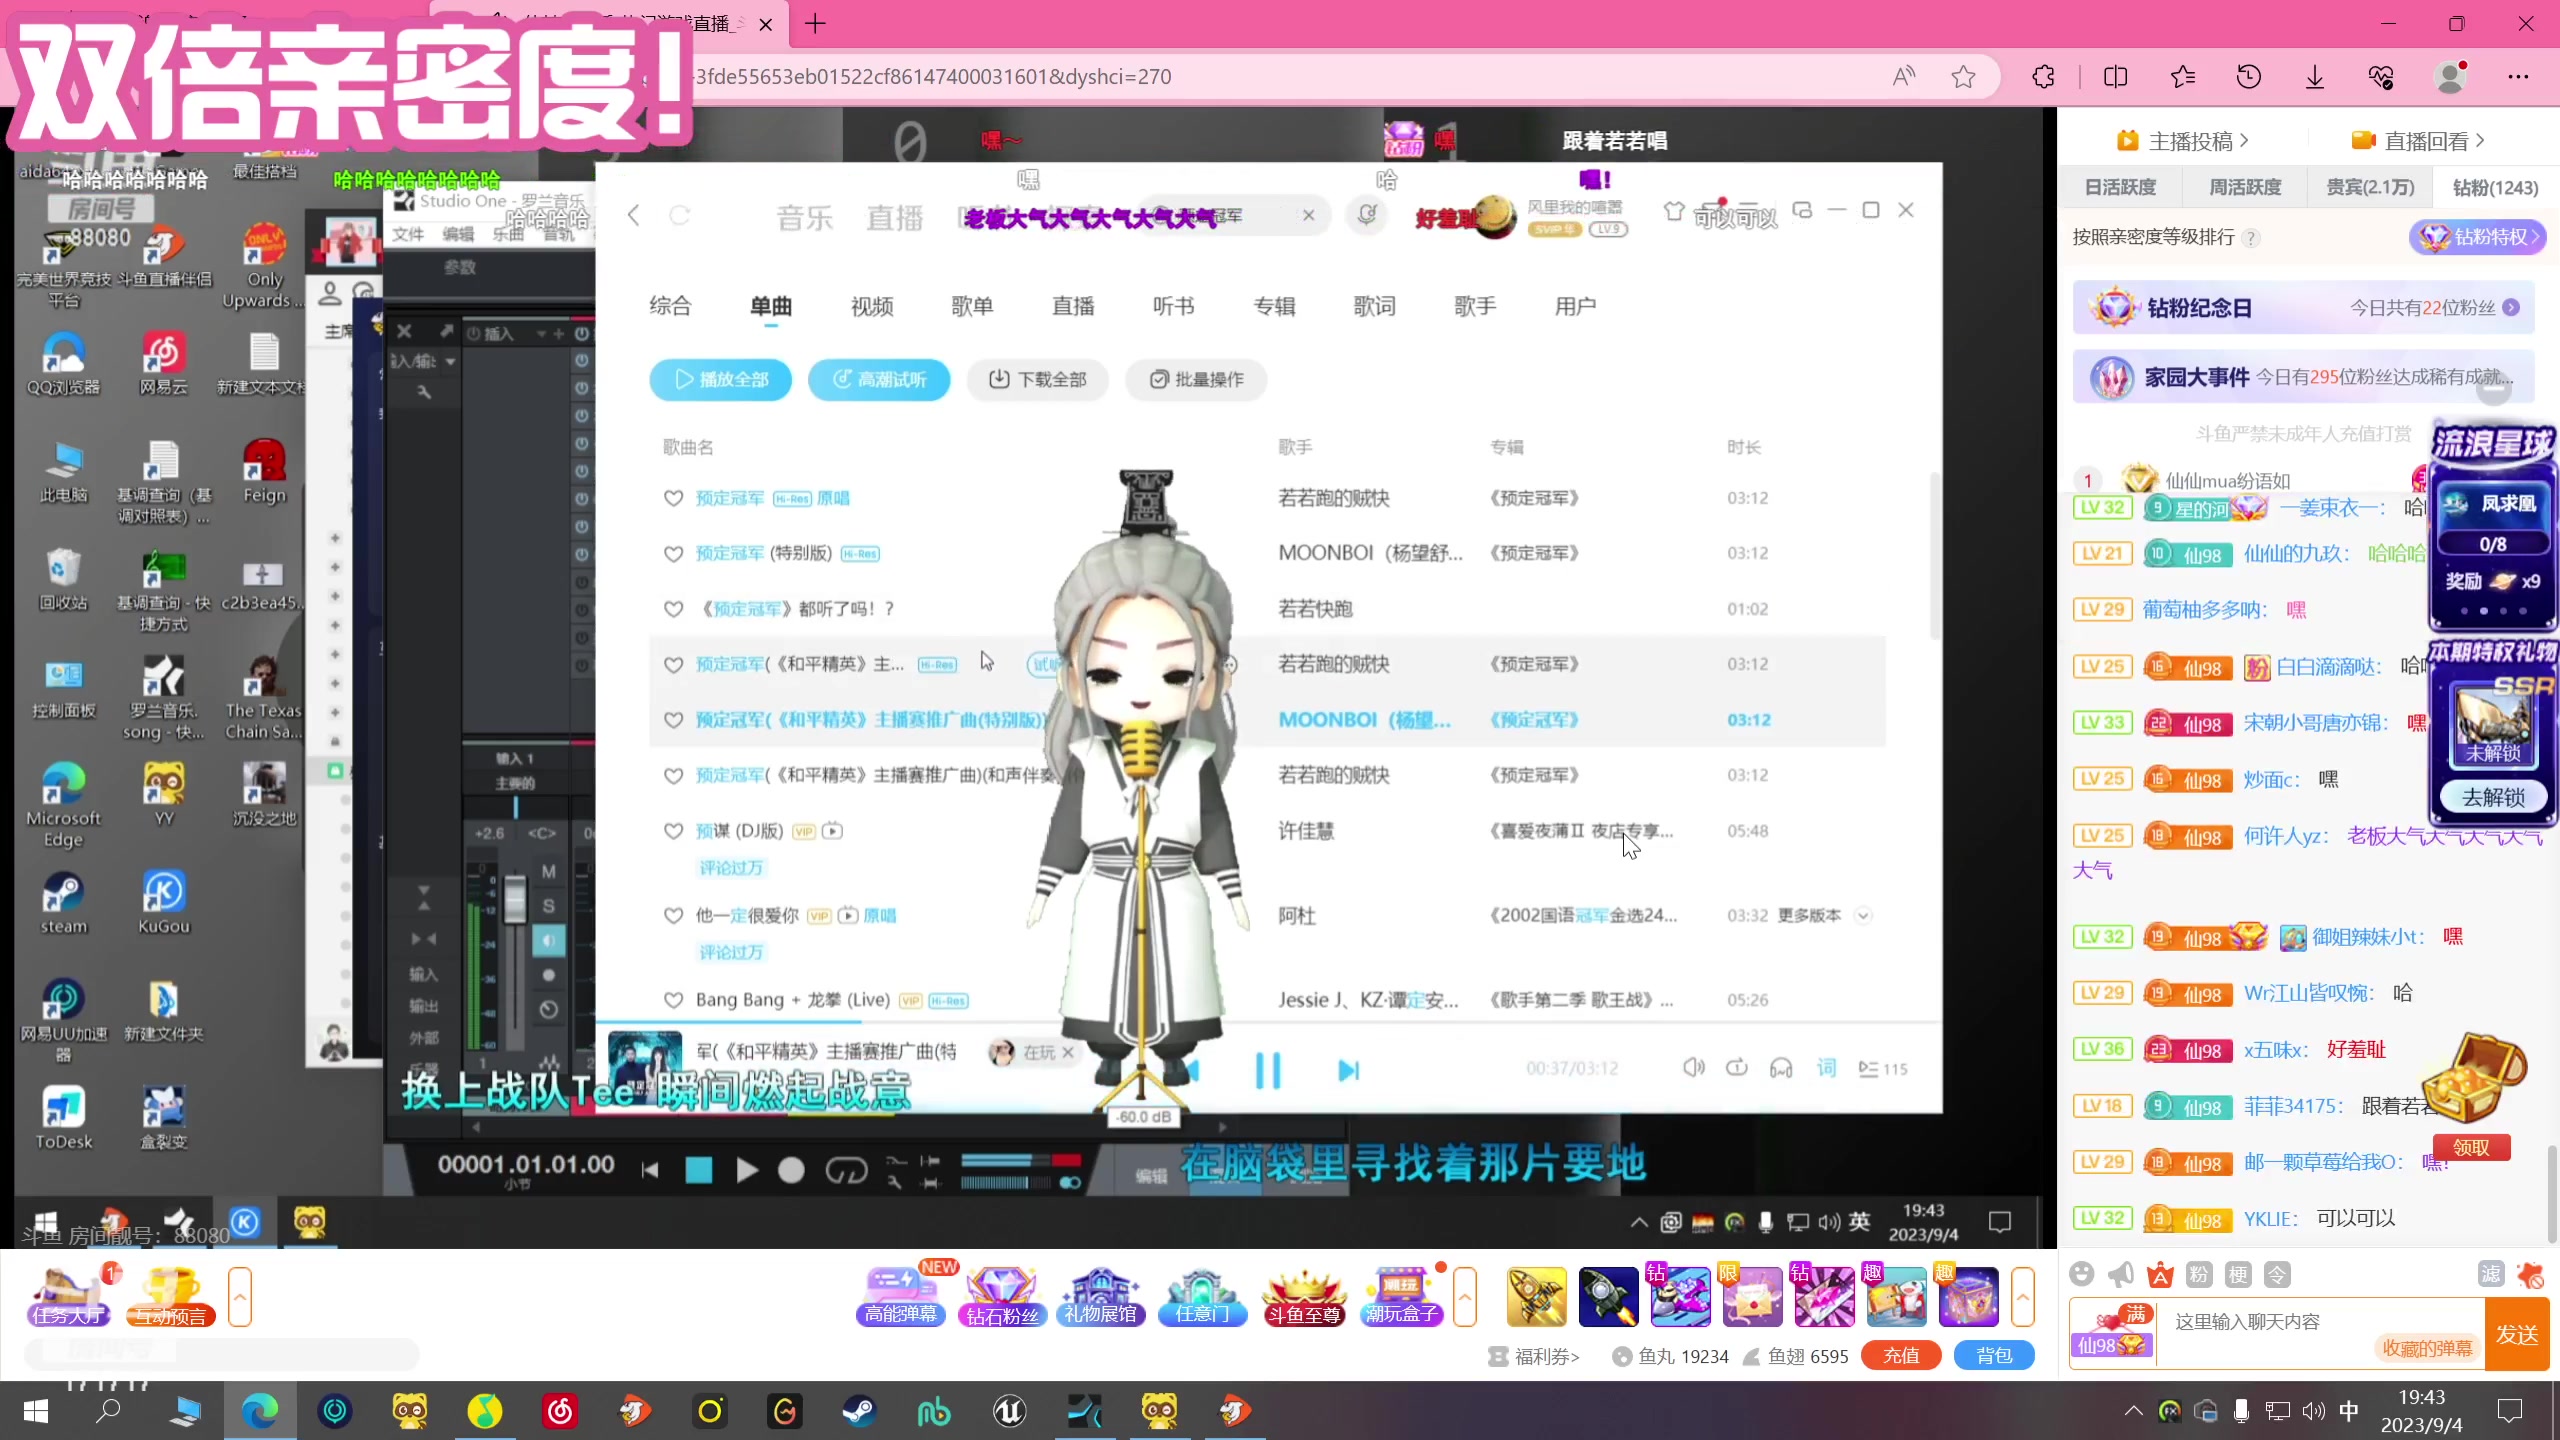The image size is (2560, 1440).
Task: Solo the track with the S button
Action: (547, 905)
